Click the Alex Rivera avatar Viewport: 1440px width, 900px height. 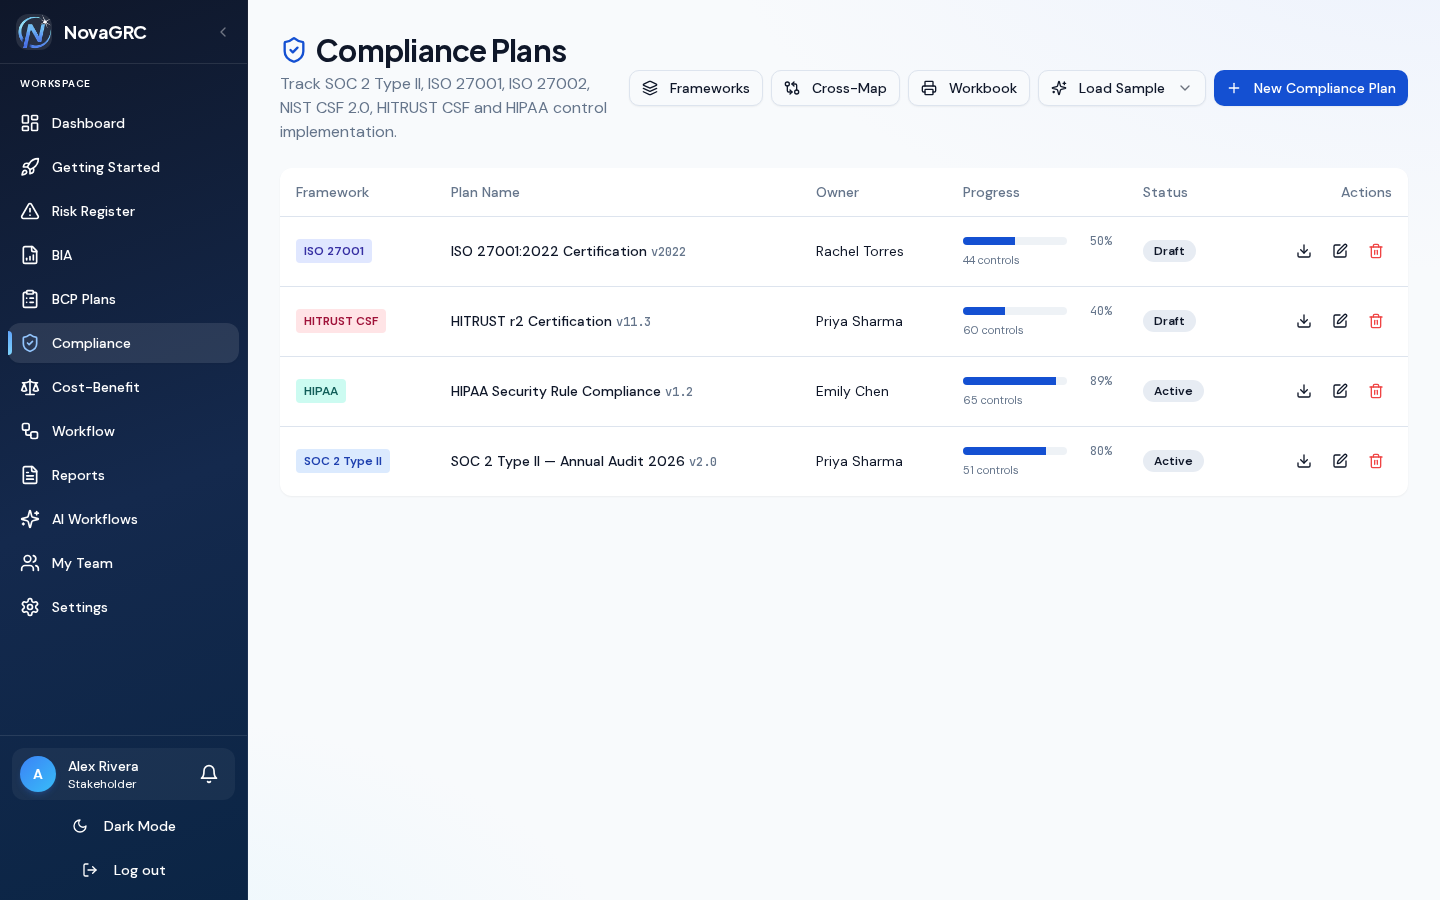(38, 774)
